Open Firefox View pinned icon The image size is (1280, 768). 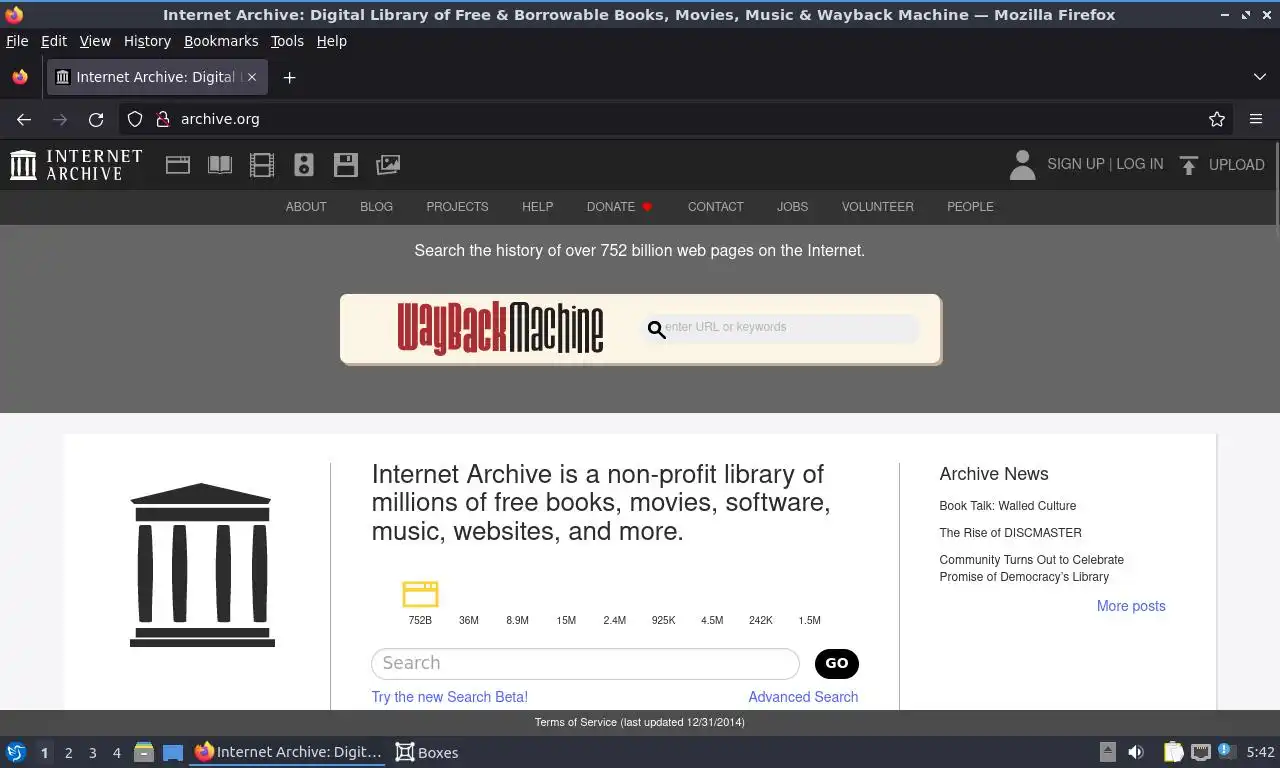(20, 77)
